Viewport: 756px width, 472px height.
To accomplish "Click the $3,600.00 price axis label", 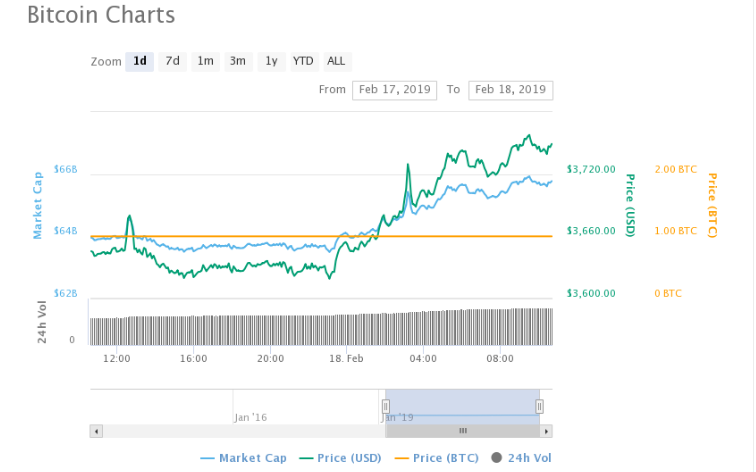I will tap(591, 294).
